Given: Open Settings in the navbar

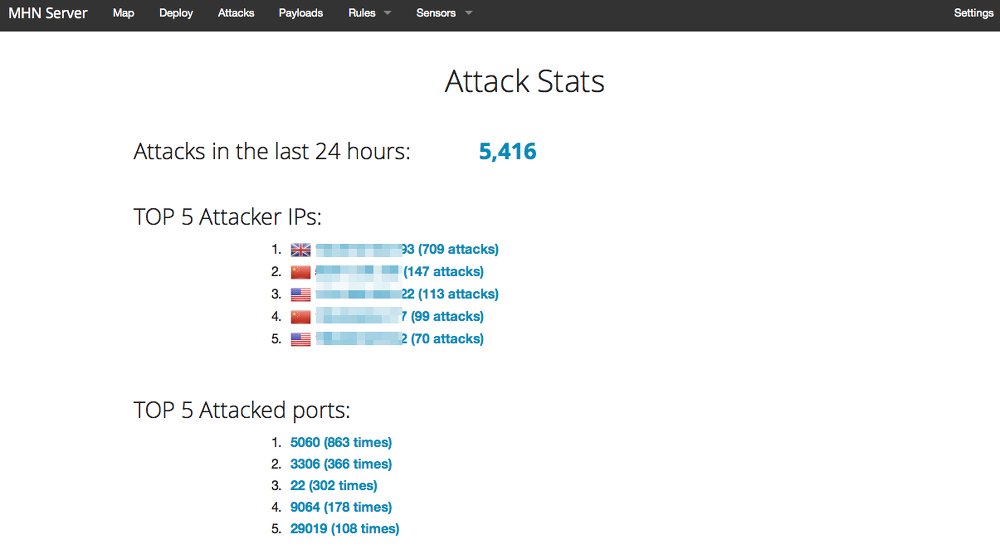Looking at the screenshot, I should 973,13.
